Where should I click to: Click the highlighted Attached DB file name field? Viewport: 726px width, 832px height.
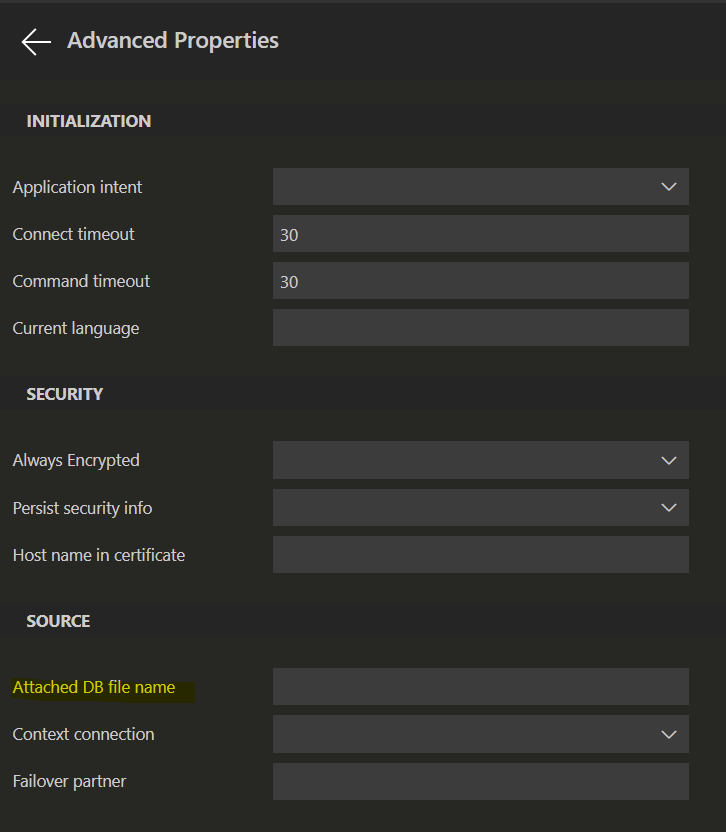tap(480, 686)
